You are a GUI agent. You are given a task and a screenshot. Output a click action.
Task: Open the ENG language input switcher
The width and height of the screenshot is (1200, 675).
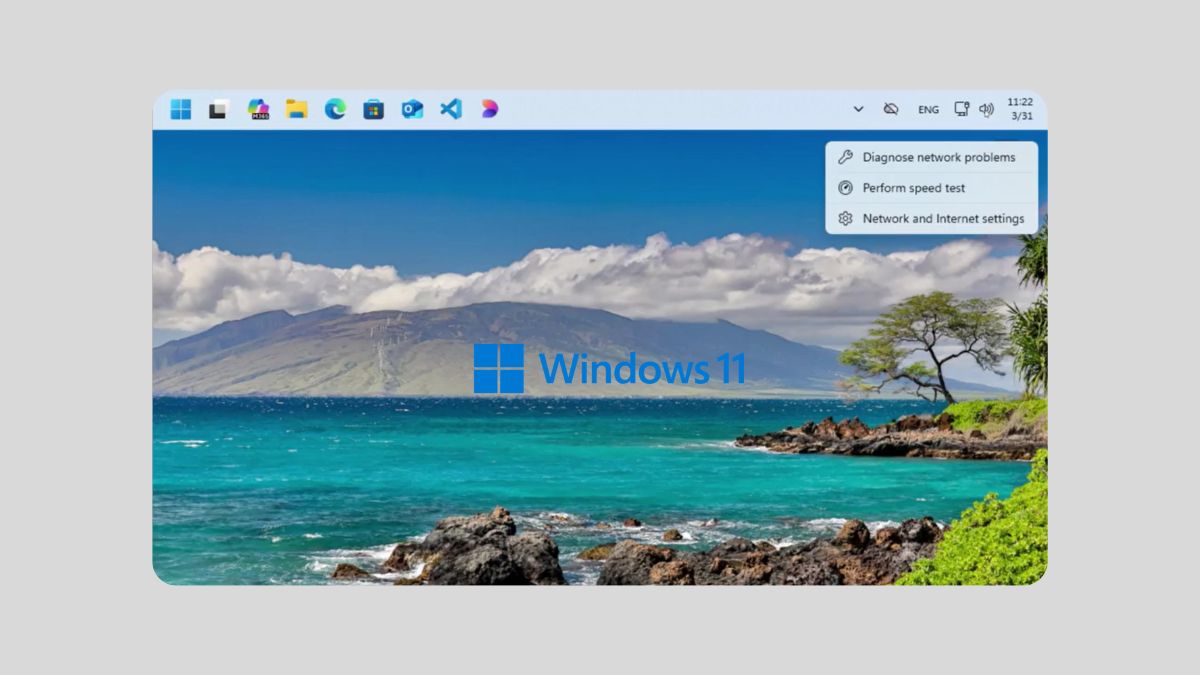[928, 110]
